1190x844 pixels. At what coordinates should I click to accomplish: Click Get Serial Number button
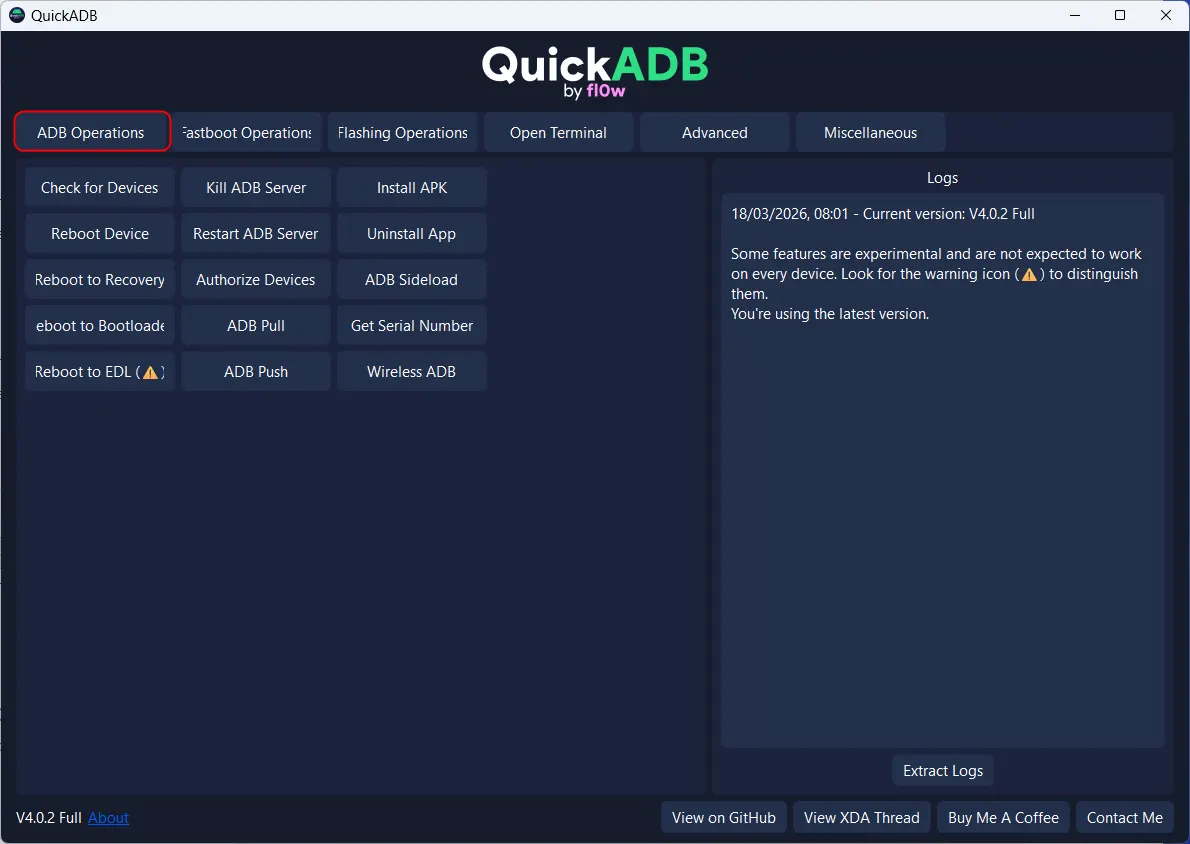point(412,325)
